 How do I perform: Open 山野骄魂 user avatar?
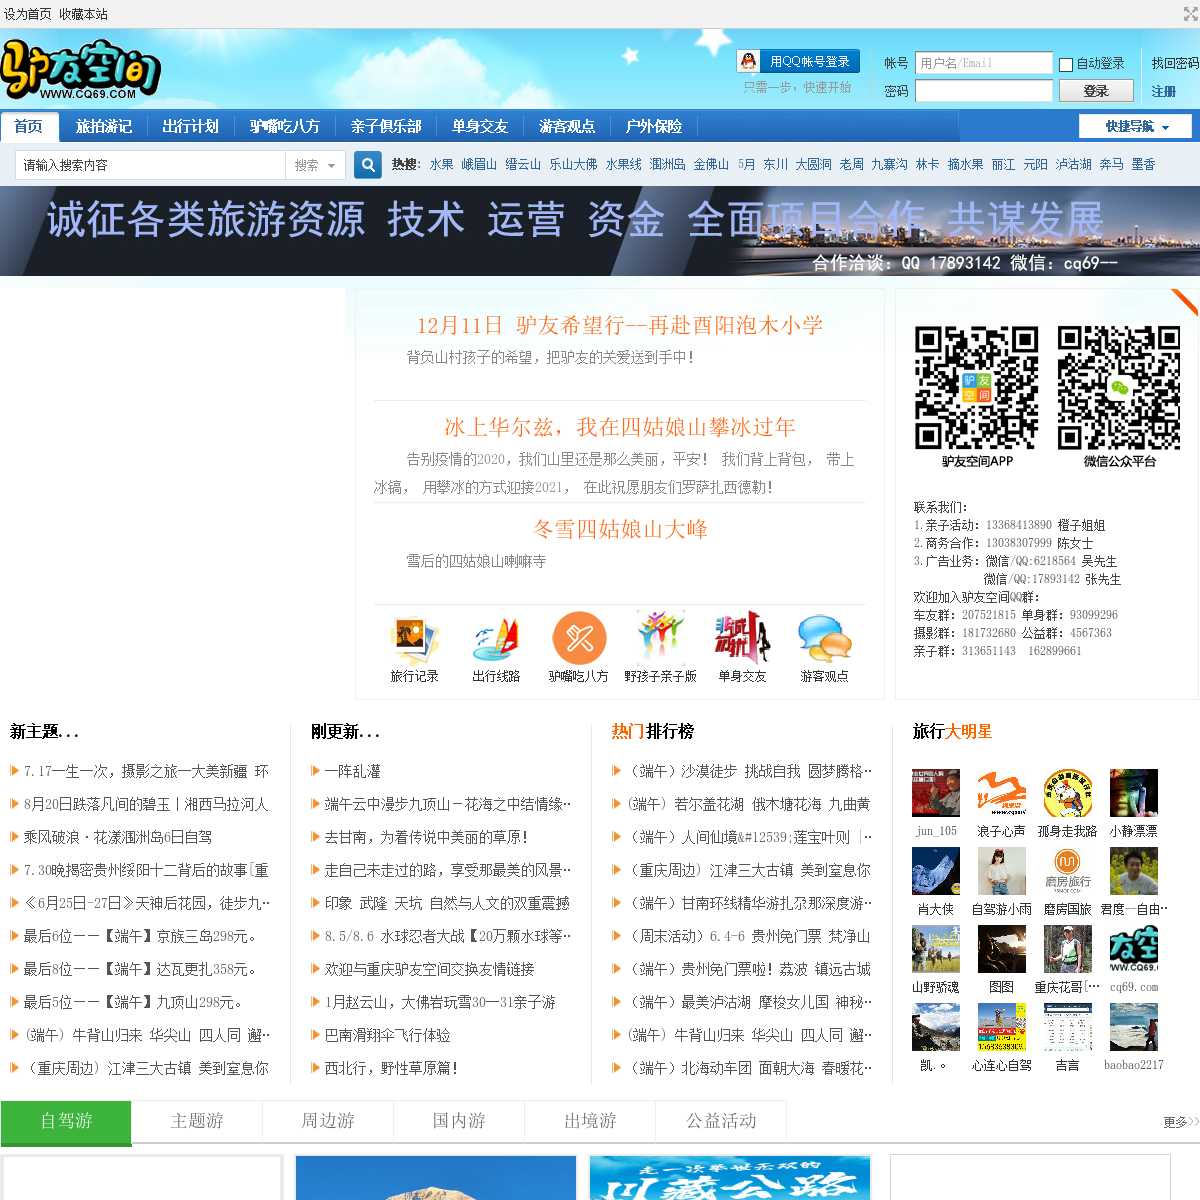[936, 949]
